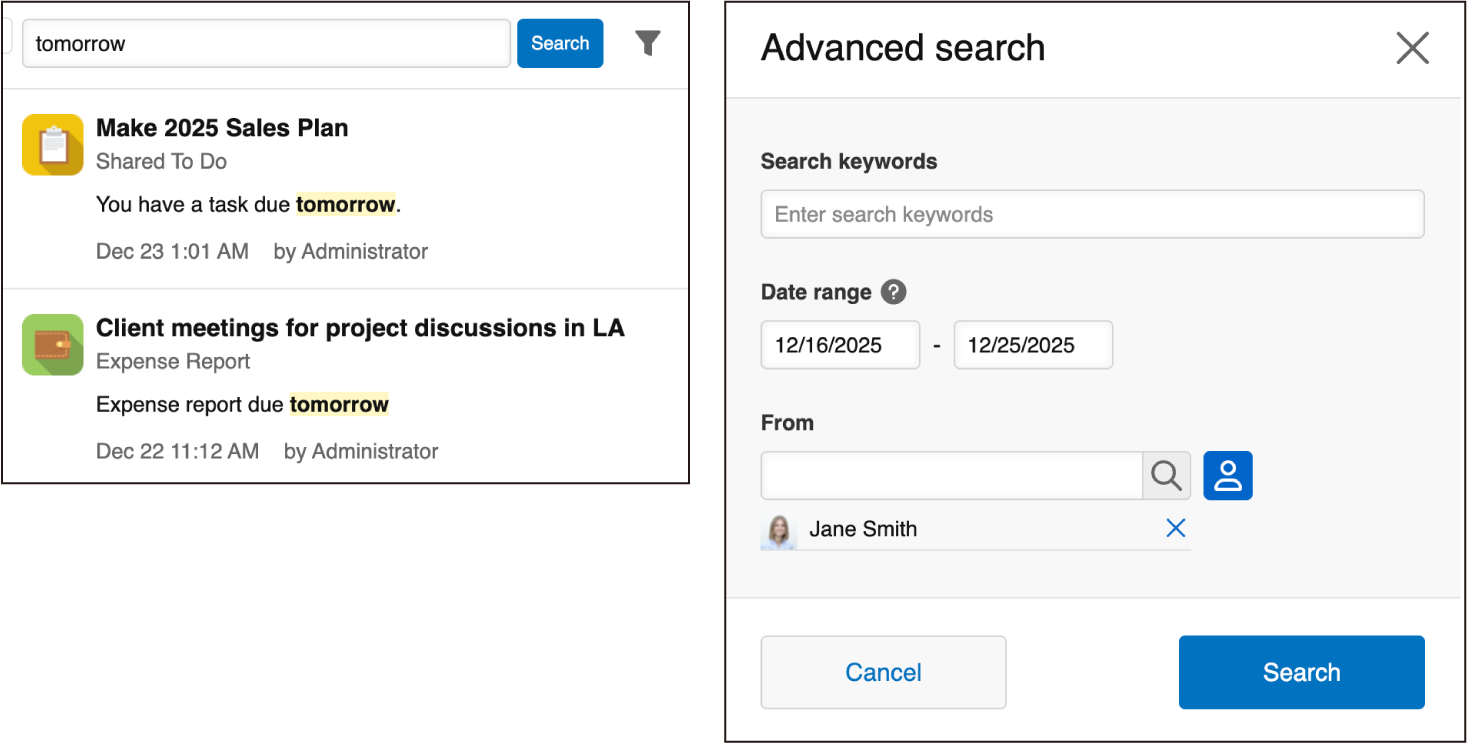
Task: Click the From user text field
Action: pyautogui.click(x=951, y=476)
